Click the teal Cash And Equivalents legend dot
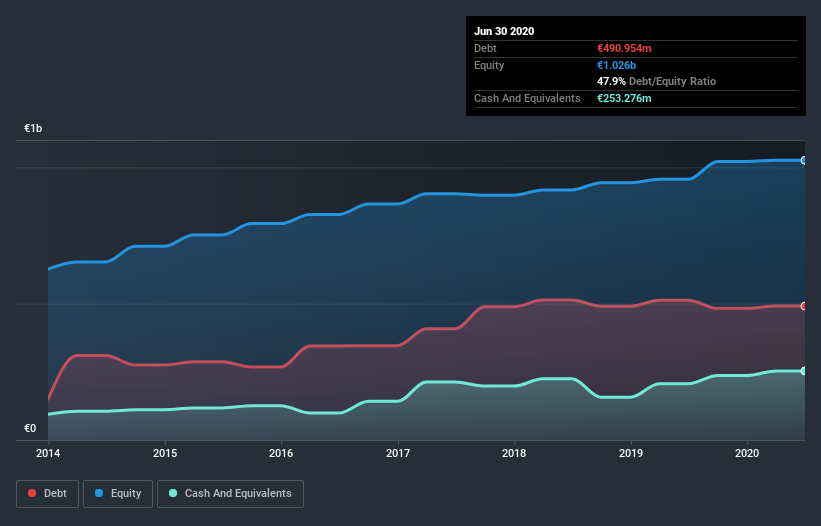 point(173,493)
